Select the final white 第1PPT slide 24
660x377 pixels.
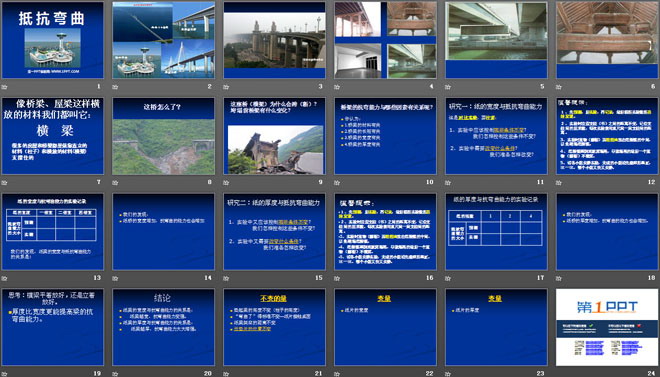[607, 327]
